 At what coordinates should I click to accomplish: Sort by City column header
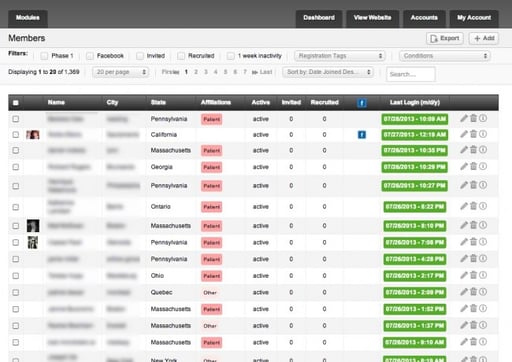click(x=112, y=102)
